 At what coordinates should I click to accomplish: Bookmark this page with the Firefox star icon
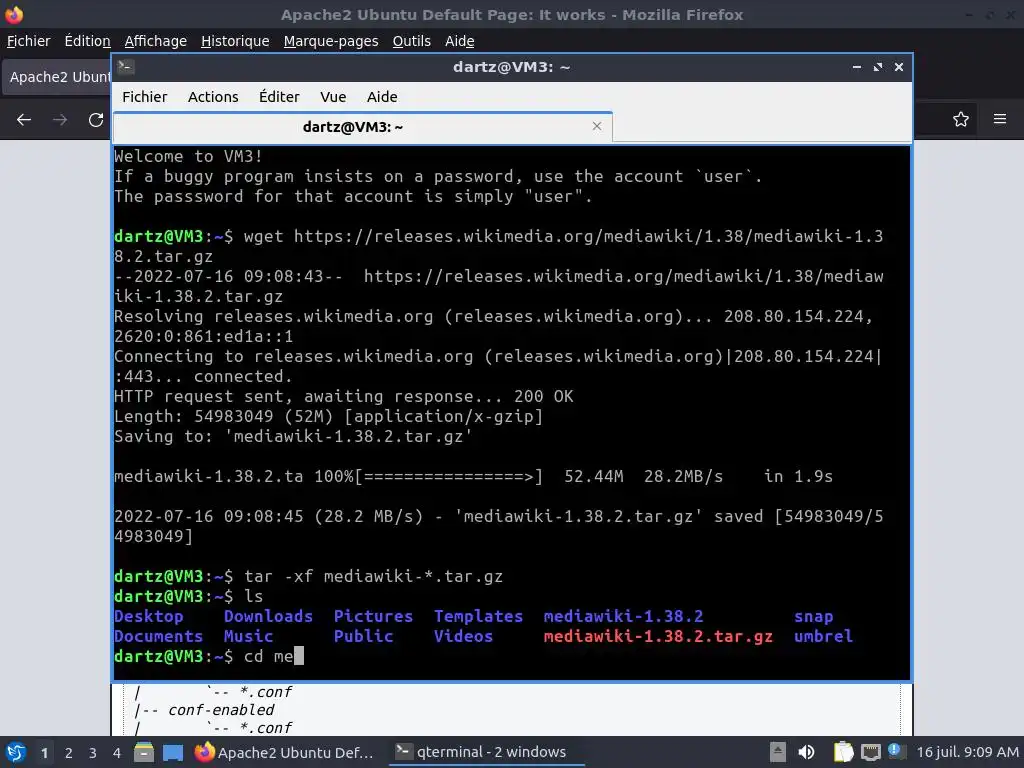tap(961, 119)
